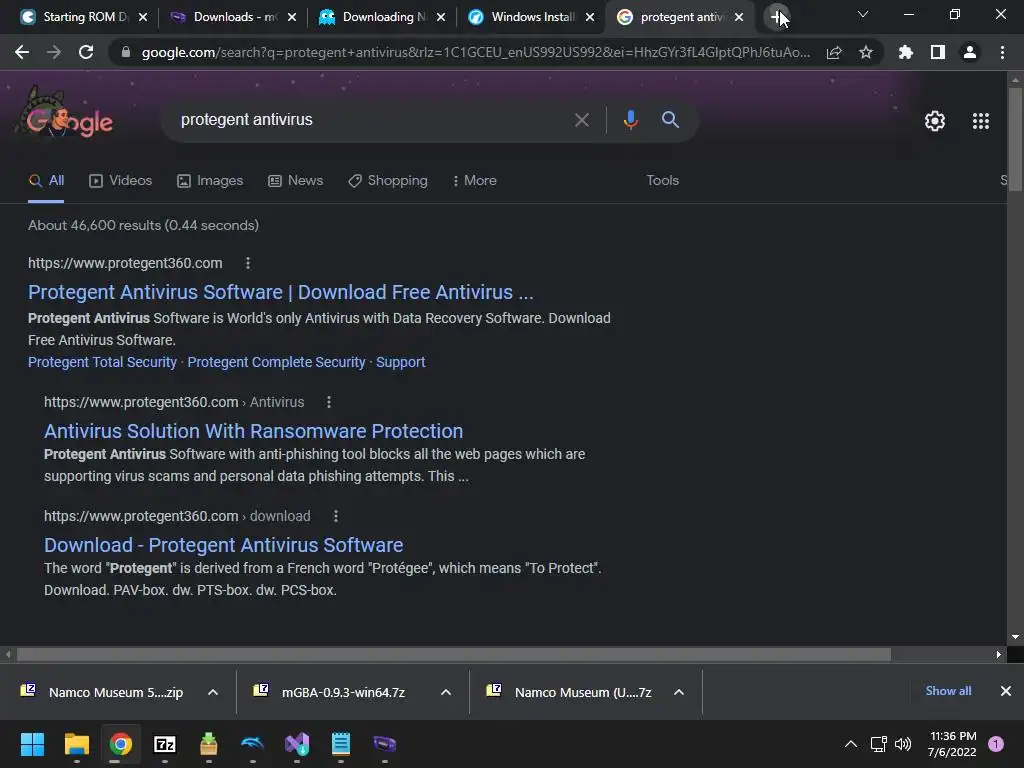Viewport: 1024px width, 768px height.
Task: Select the All results filter
Action: coord(46,181)
